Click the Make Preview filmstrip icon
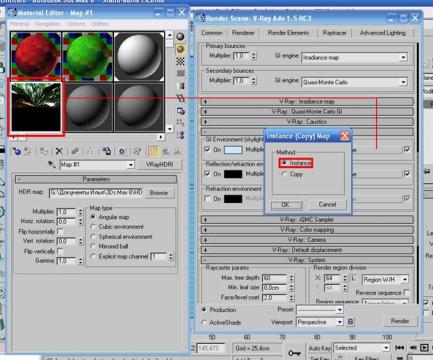The width and height of the screenshot is (433, 360). click(x=180, y=98)
